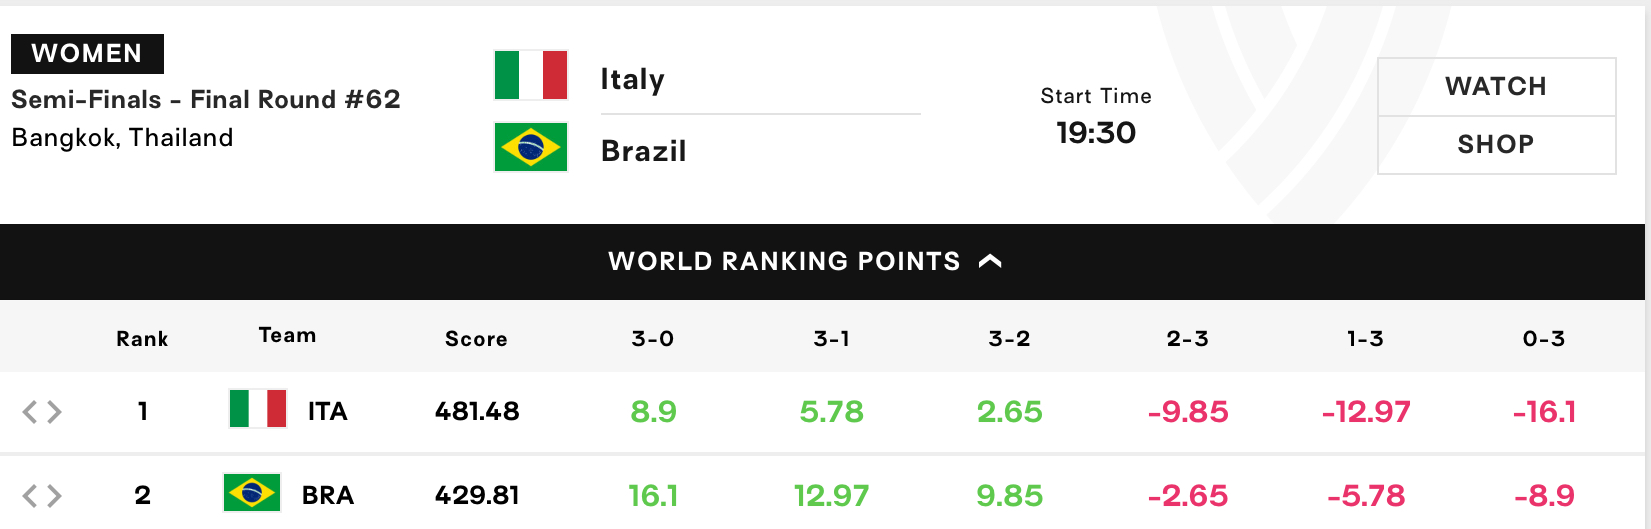This screenshot has width=1651, height=529.
Task: Select the WOMEN category tag
Action: point(87,54)
